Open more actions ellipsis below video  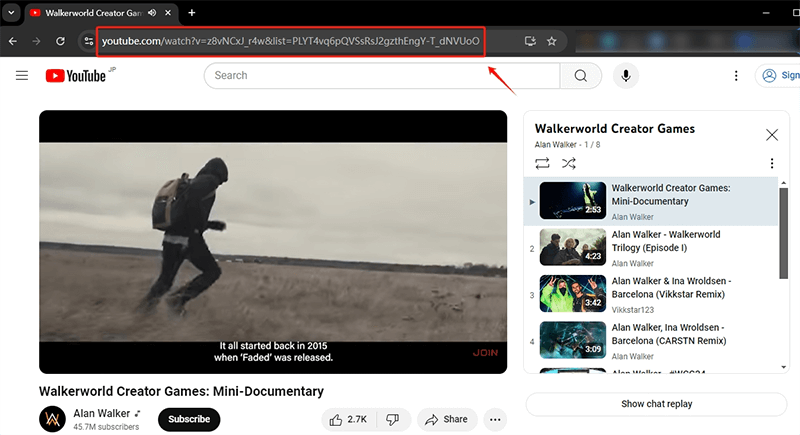[x=495, y=420]
